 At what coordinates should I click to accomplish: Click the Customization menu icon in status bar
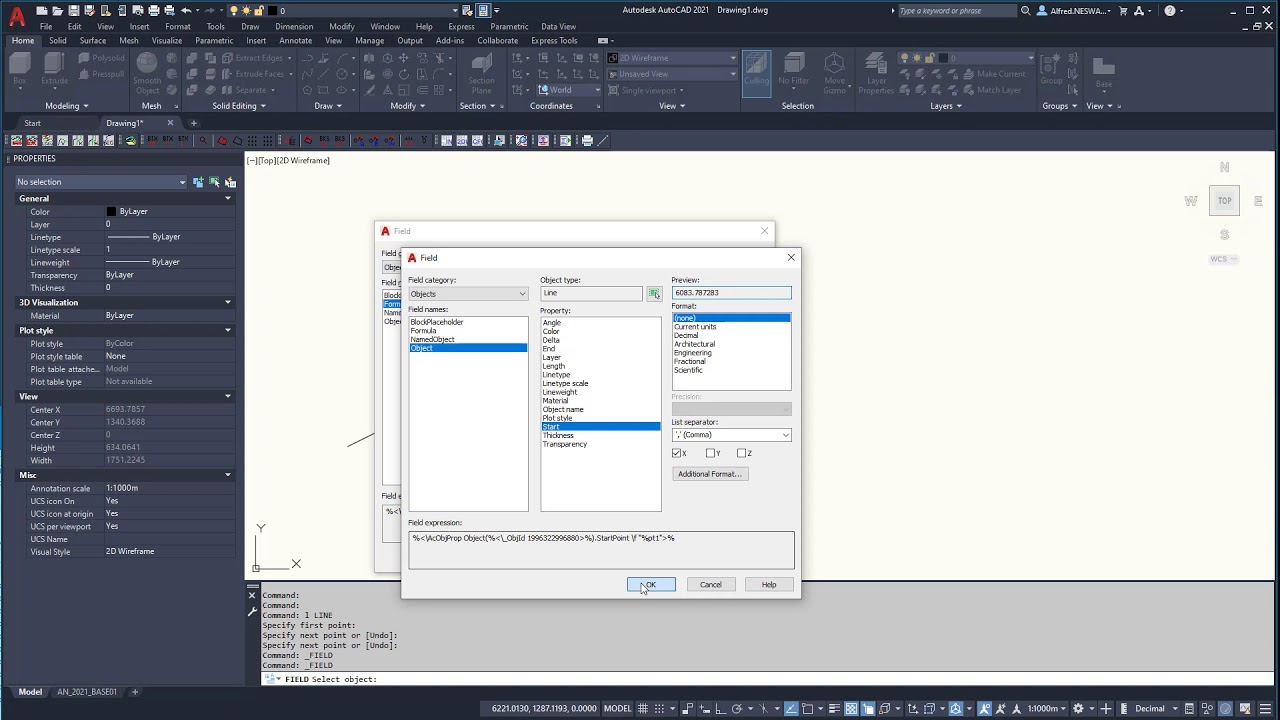[1266, 709]
